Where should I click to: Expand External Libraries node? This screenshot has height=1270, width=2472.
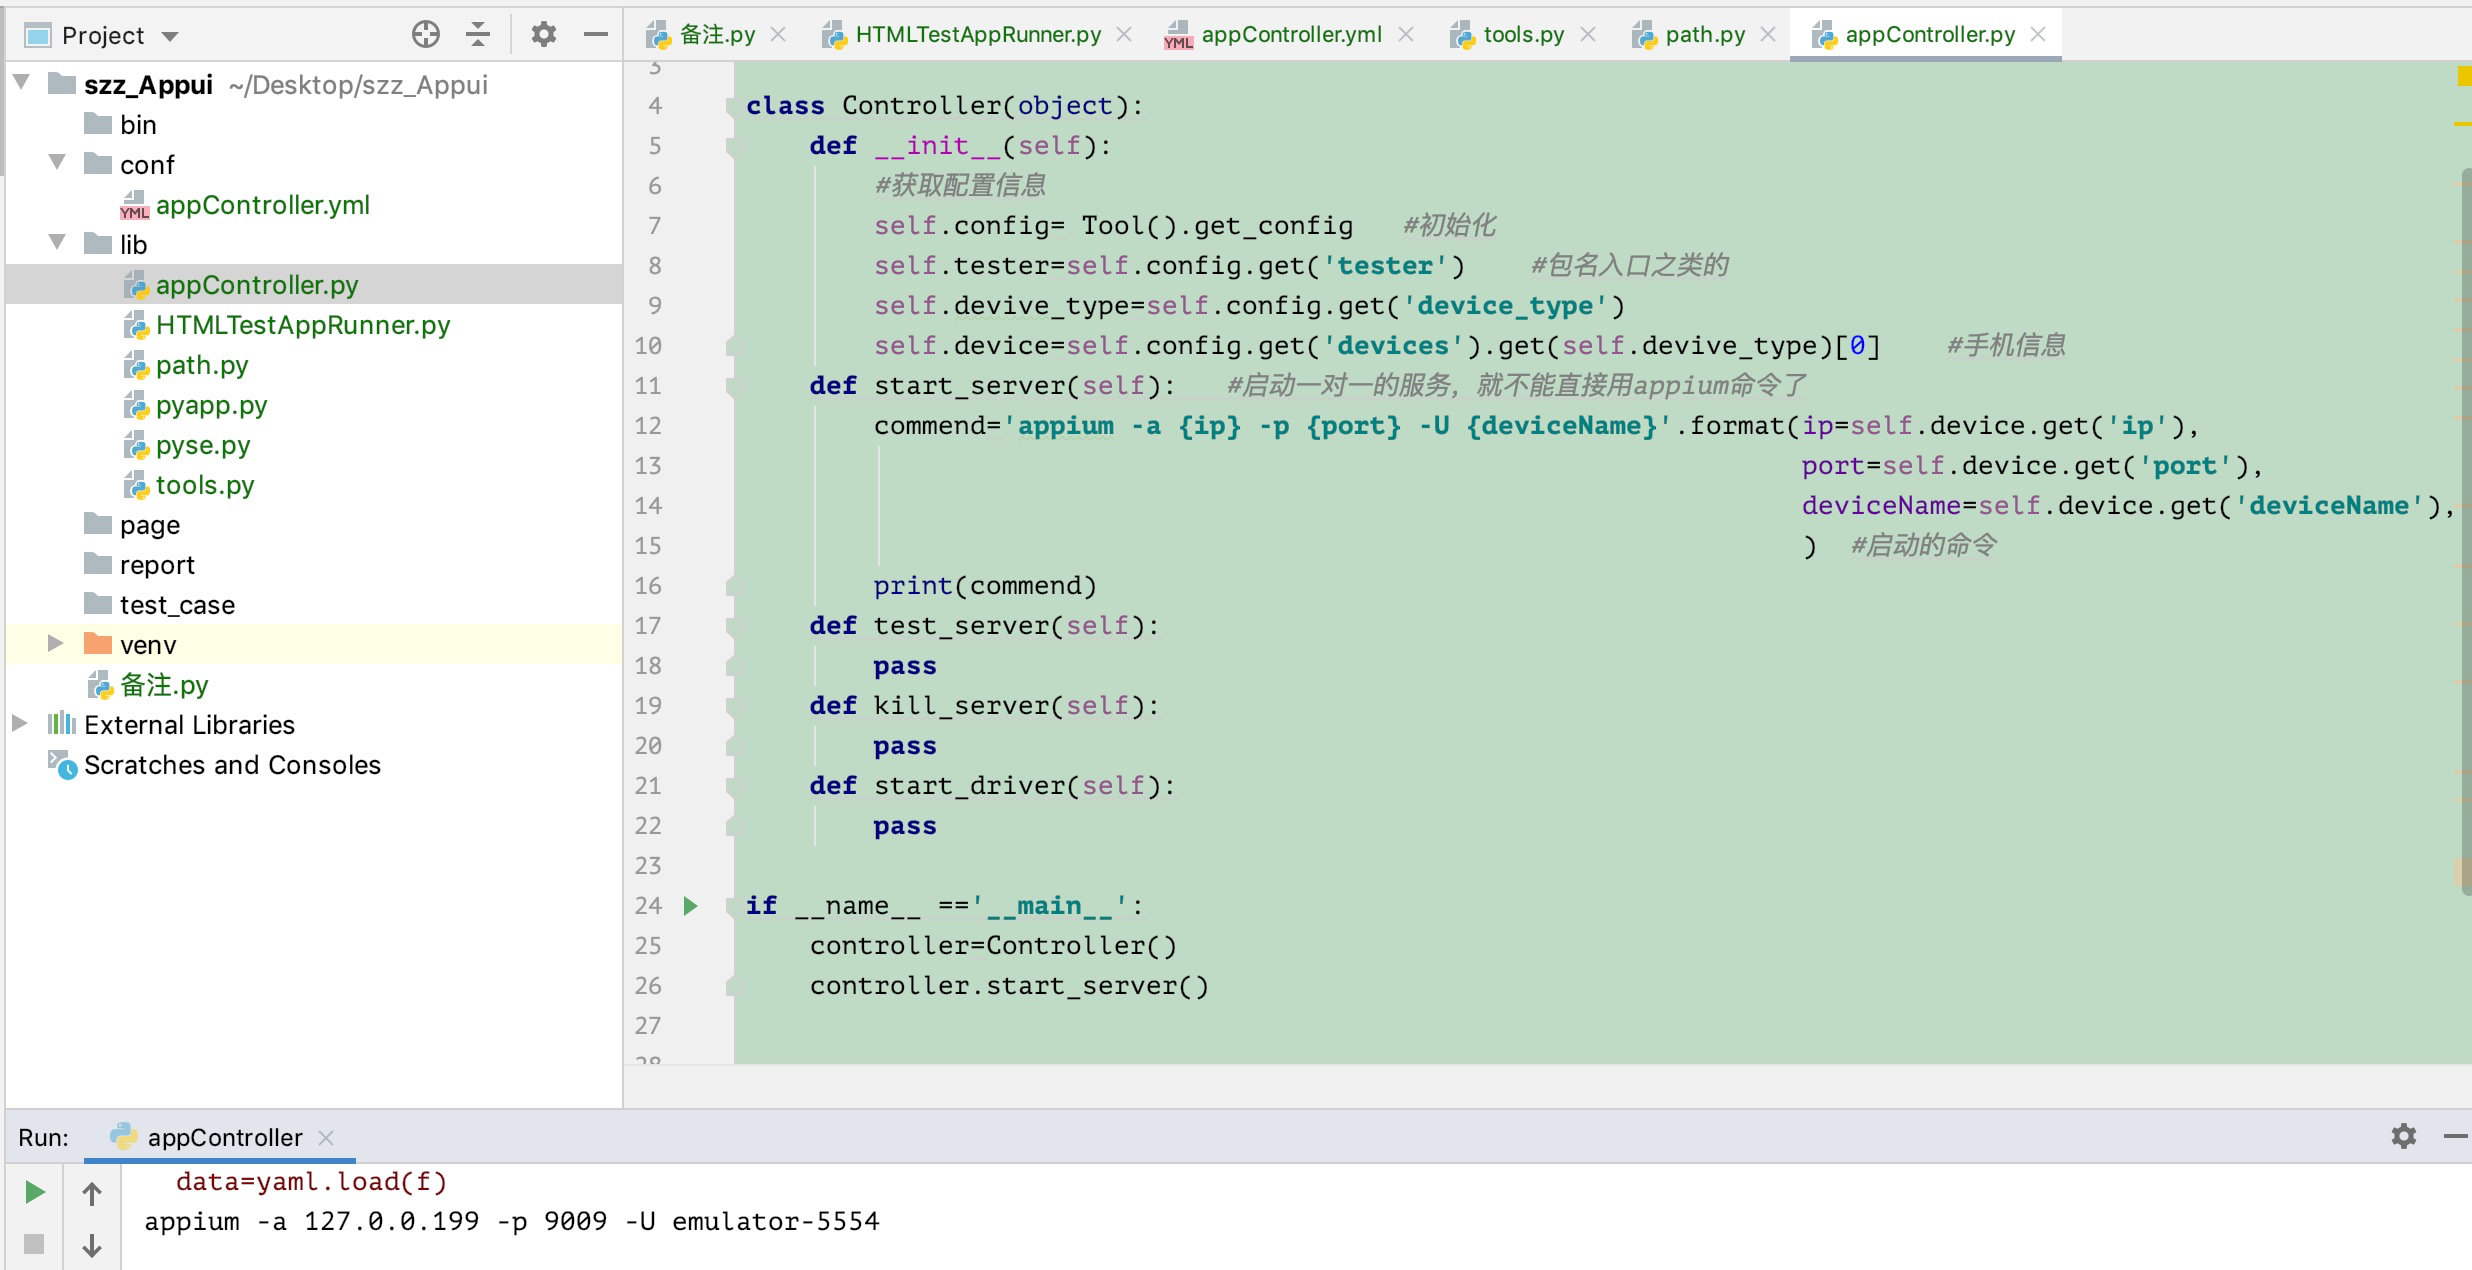(x=19, y=723)
